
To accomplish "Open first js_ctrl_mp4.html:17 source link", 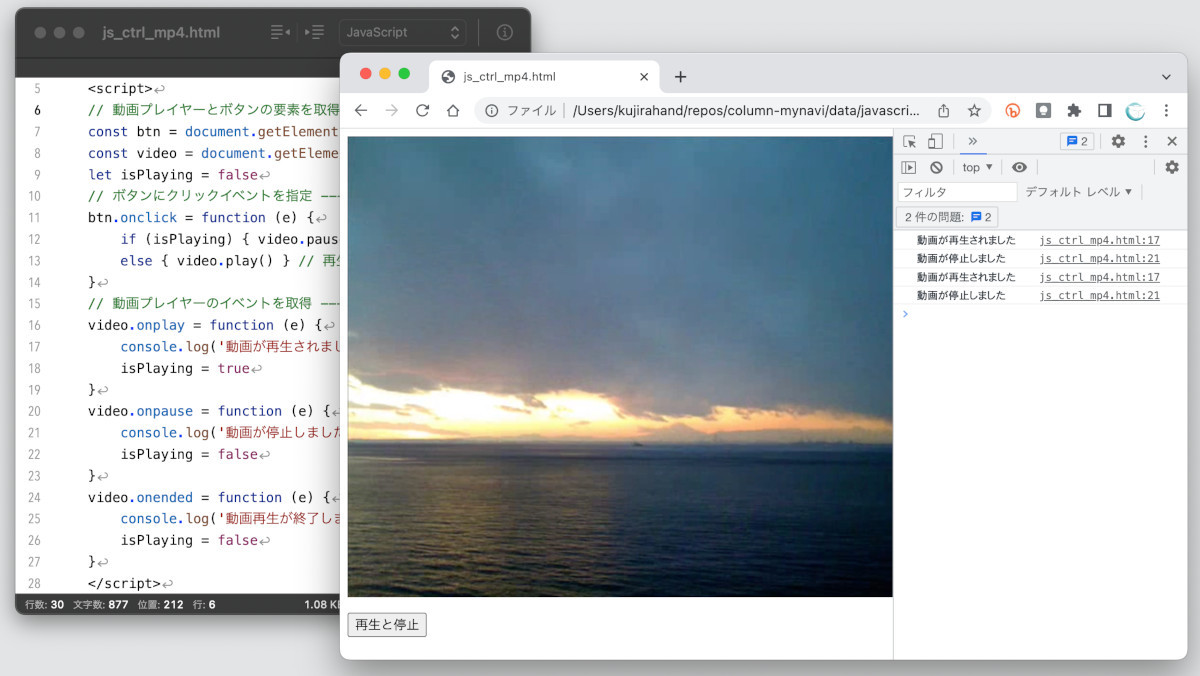I will (x=1099, y=240).
